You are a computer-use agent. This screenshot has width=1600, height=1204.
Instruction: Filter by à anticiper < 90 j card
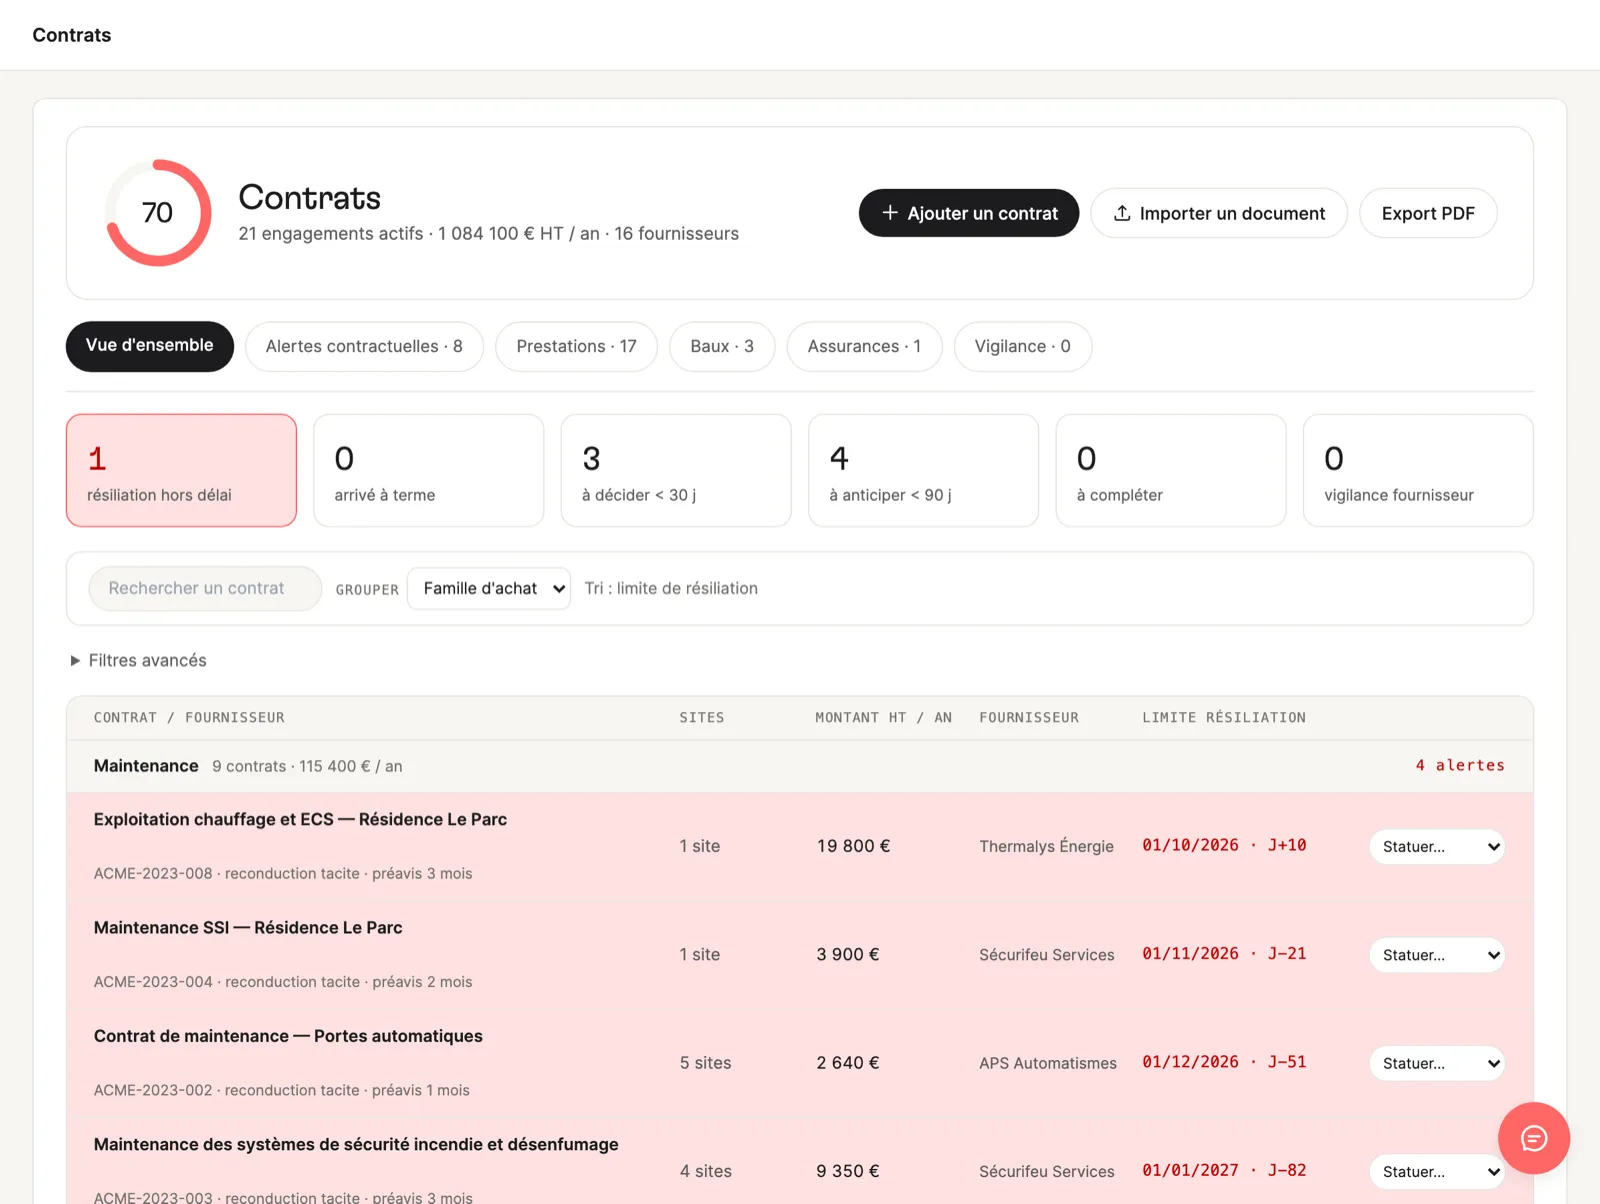(923, 470)
